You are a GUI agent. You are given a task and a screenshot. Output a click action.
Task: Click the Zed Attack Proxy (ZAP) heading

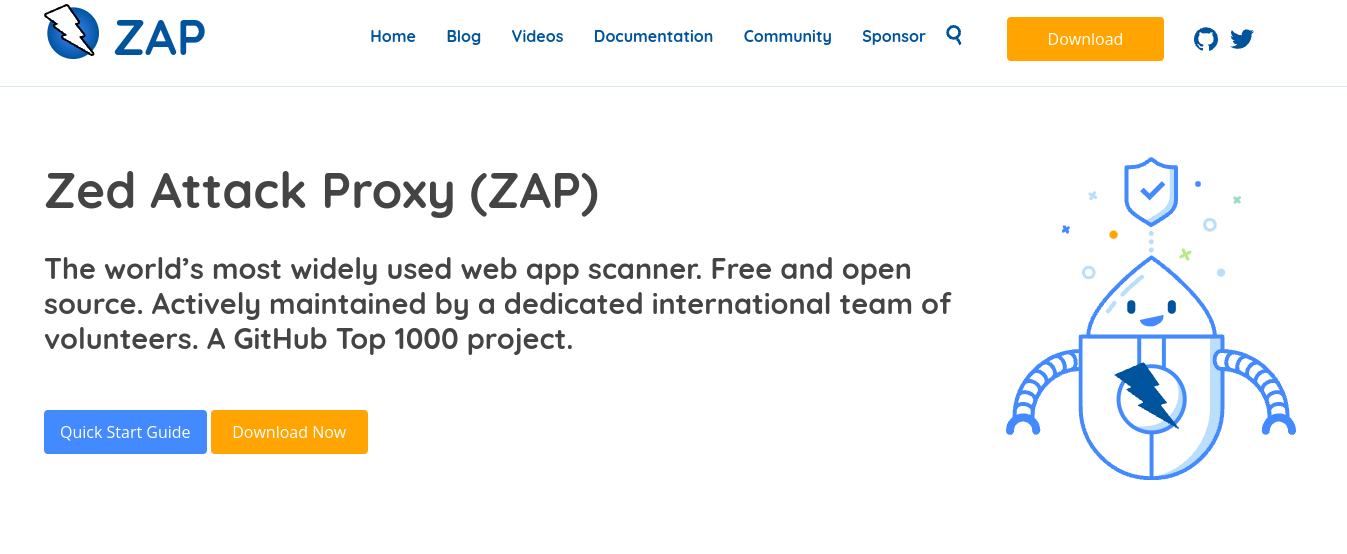(x=321, y=192)
